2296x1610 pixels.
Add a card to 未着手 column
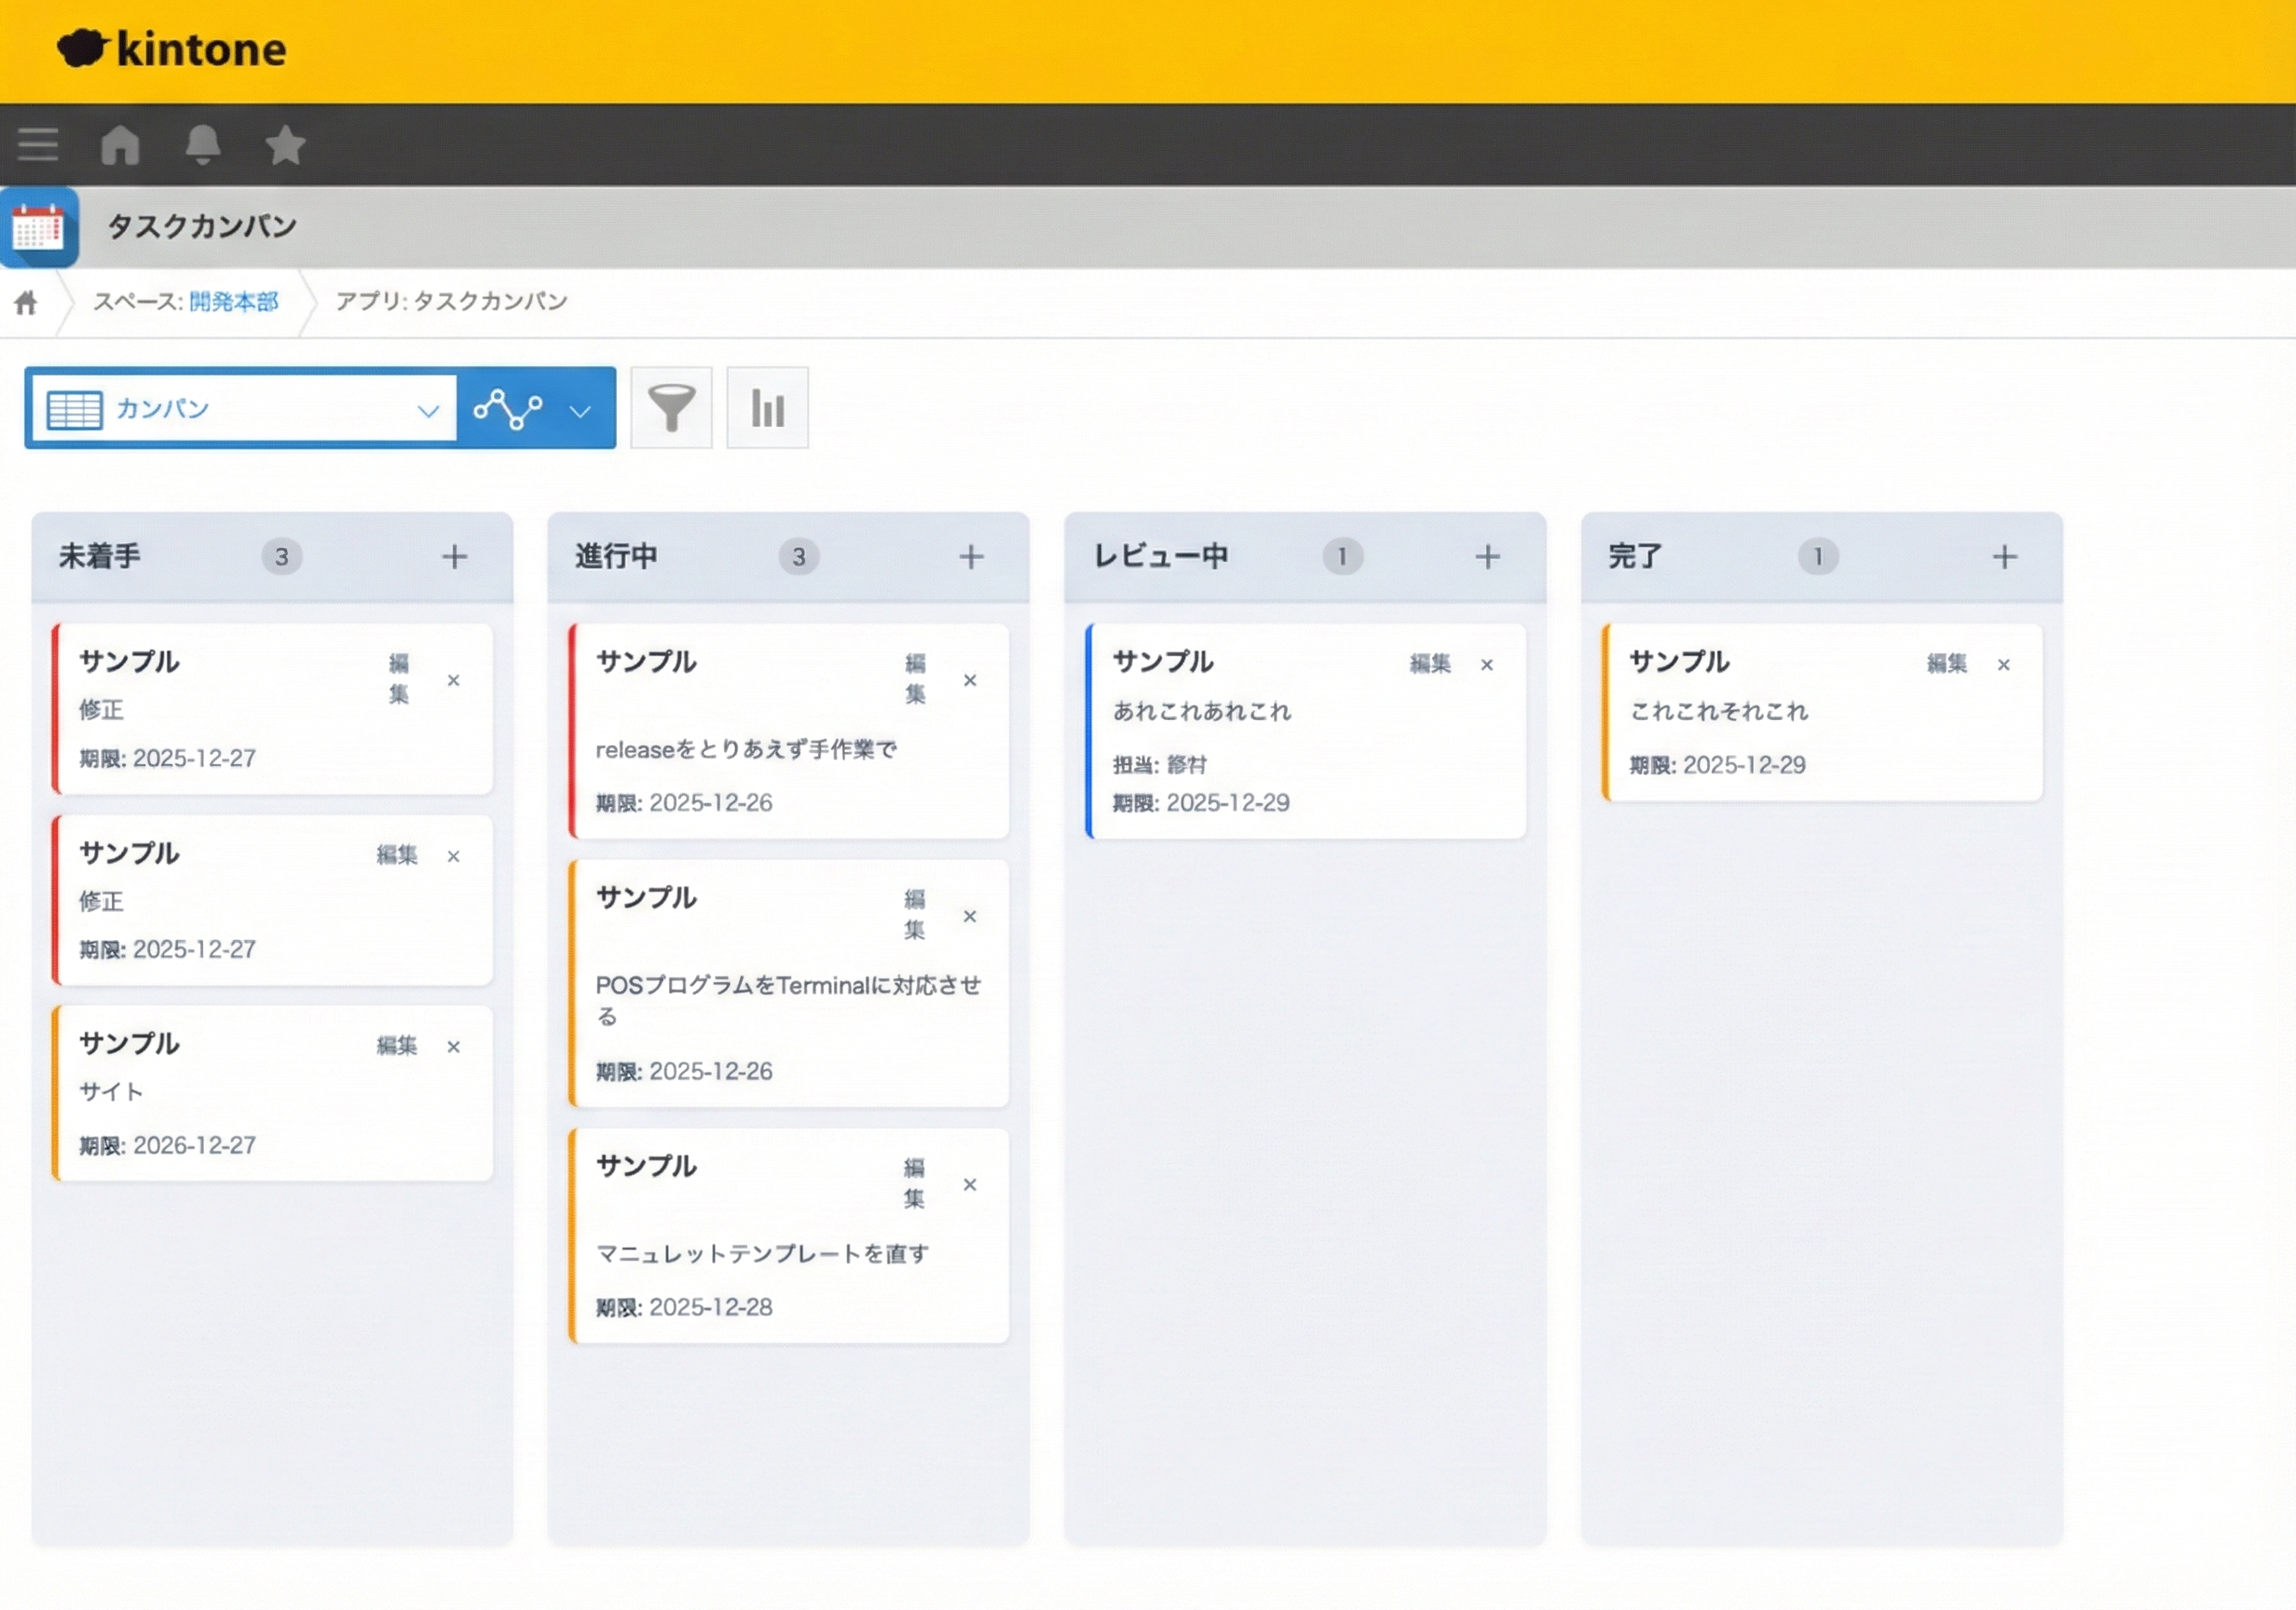coord(455,557)
